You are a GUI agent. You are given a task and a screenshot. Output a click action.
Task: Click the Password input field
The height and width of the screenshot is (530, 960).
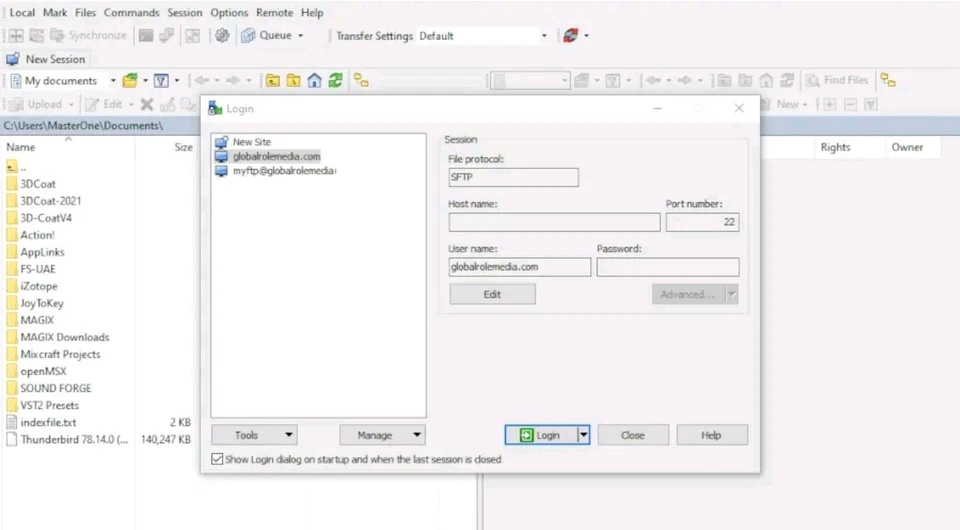coord(668,267)
